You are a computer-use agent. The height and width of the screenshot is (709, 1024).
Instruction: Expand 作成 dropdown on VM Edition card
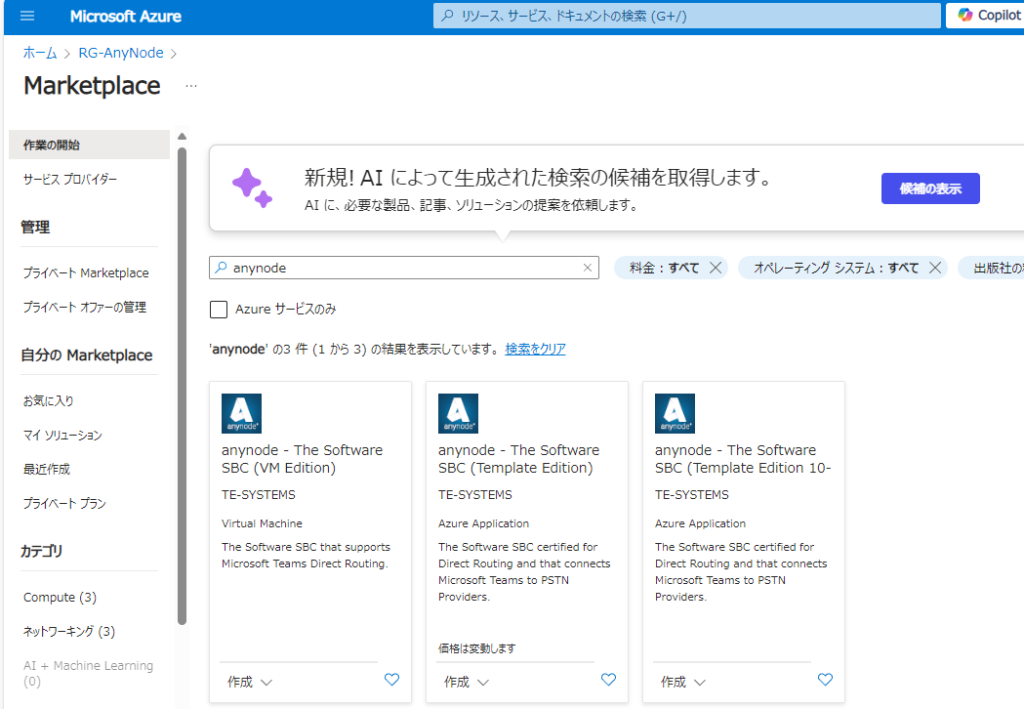point(249,682)
